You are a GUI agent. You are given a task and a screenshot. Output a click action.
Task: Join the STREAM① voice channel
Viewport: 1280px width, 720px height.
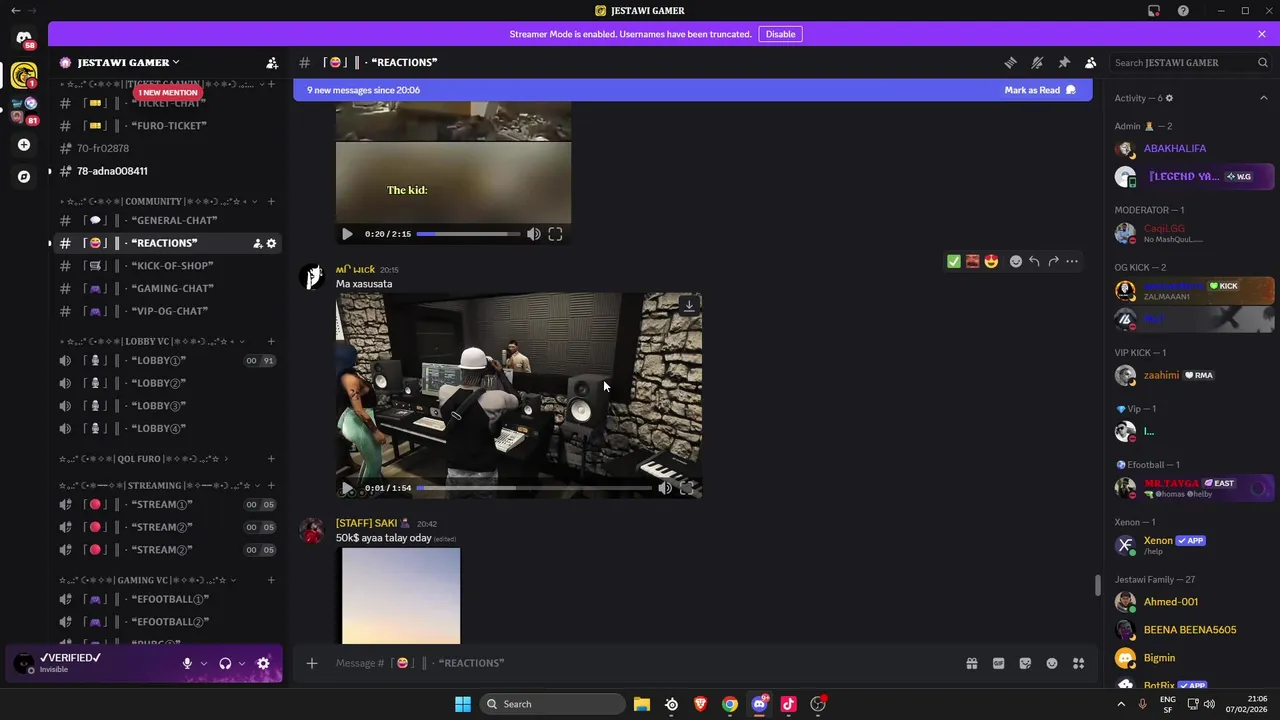pyautogui.click(x=168, y=505)
